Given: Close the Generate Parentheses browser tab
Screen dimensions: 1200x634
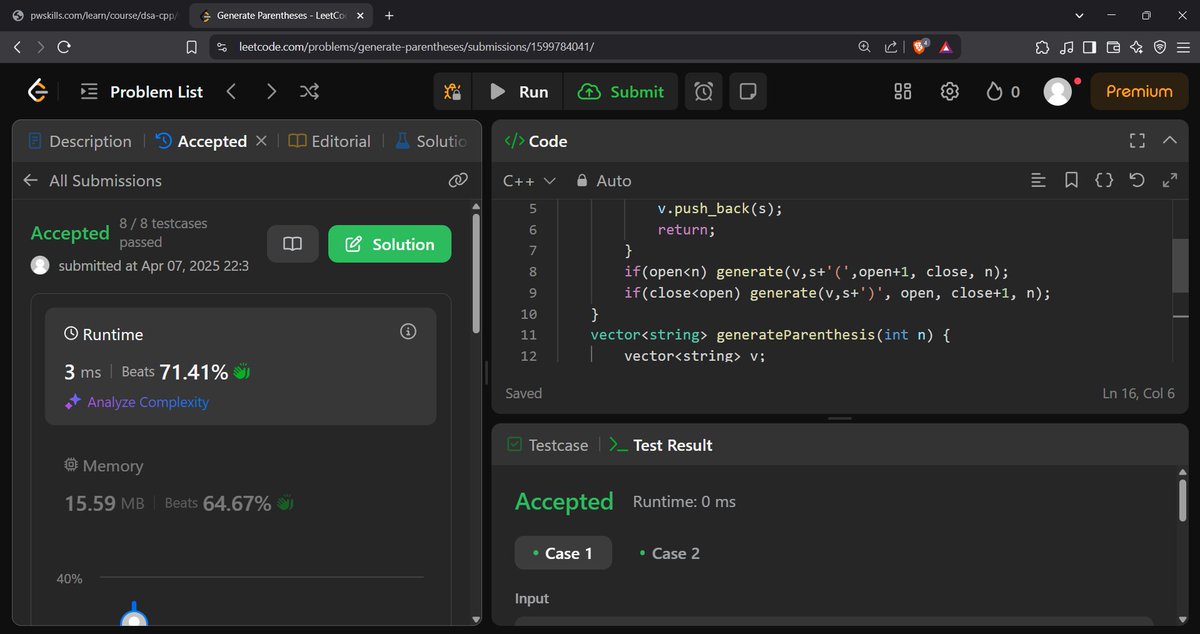Looking at the screenshot, I should click(x=360, y=15).
